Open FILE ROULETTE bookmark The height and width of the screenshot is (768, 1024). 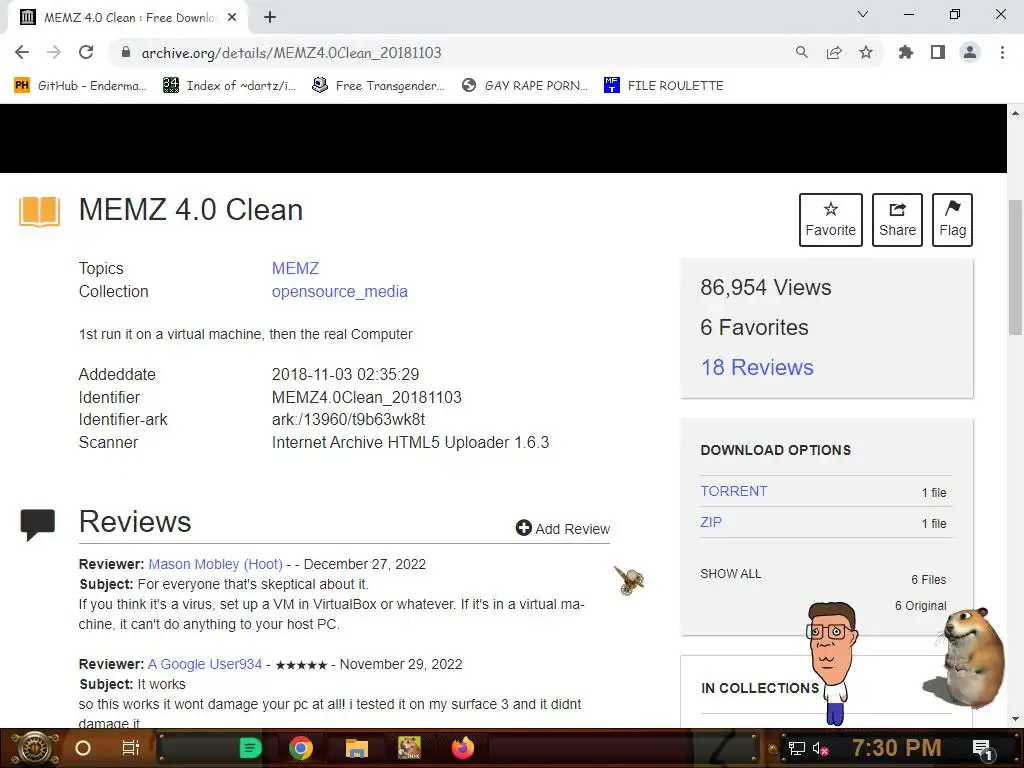664,85
